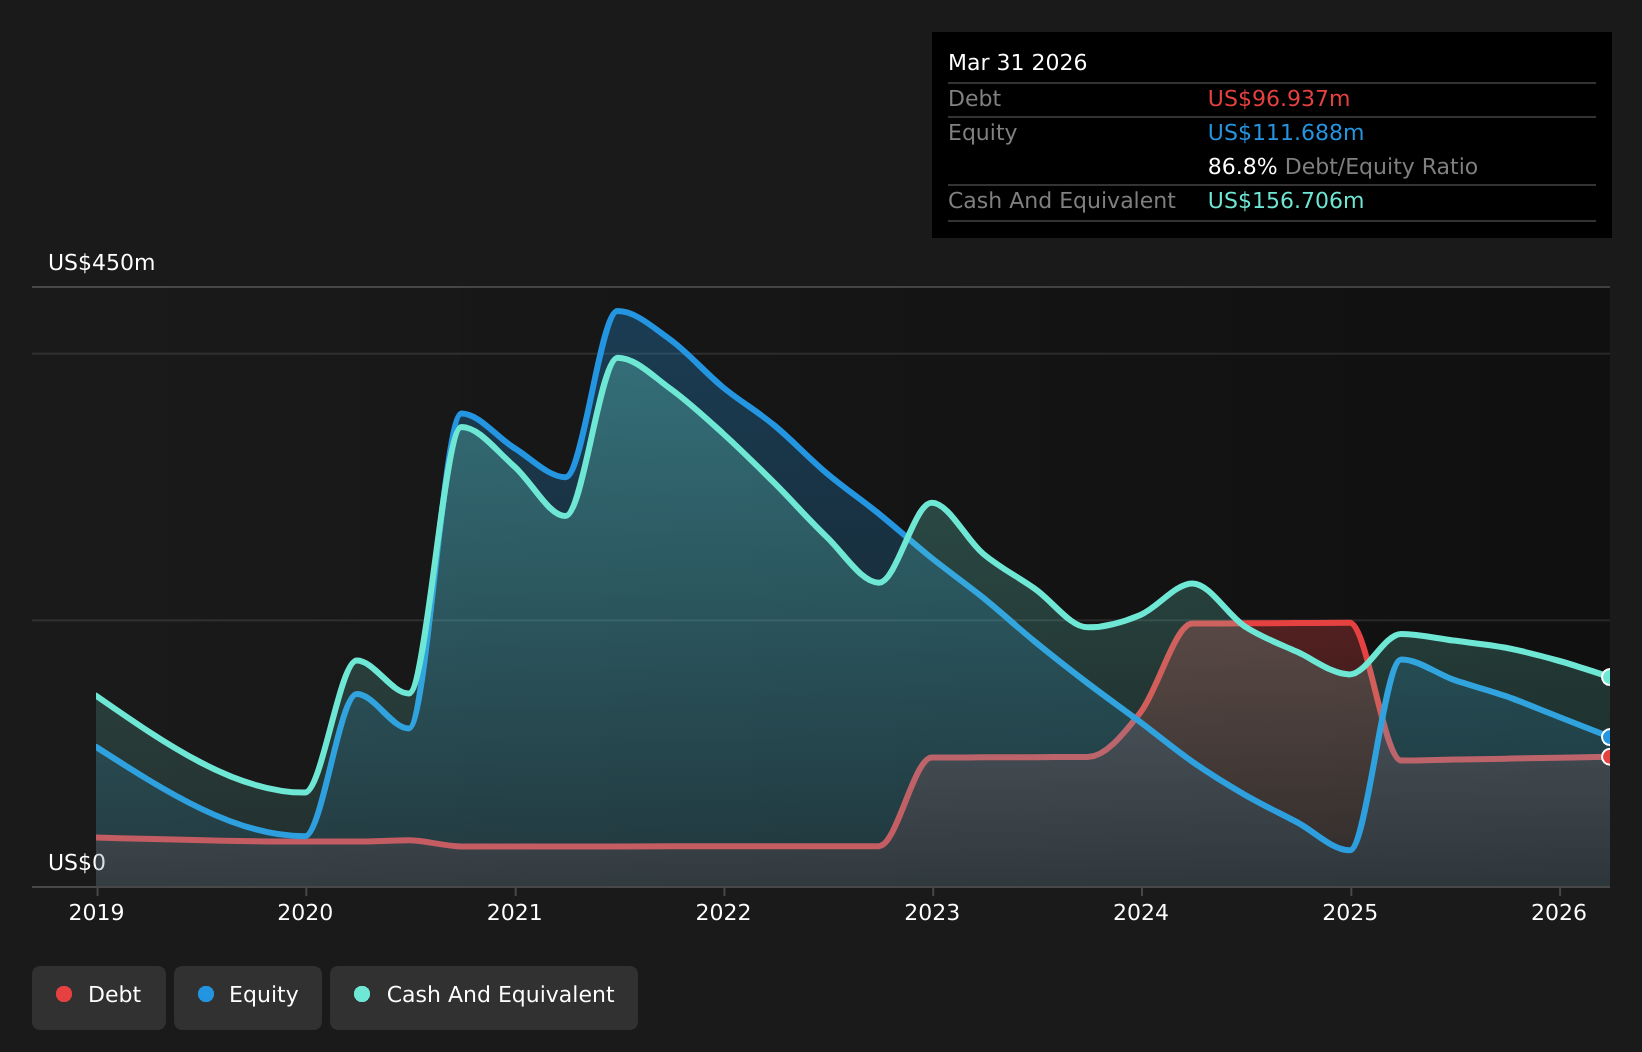Click the Equity row label in tooltip
1642x1052 pixels.
tap(982, 133)
